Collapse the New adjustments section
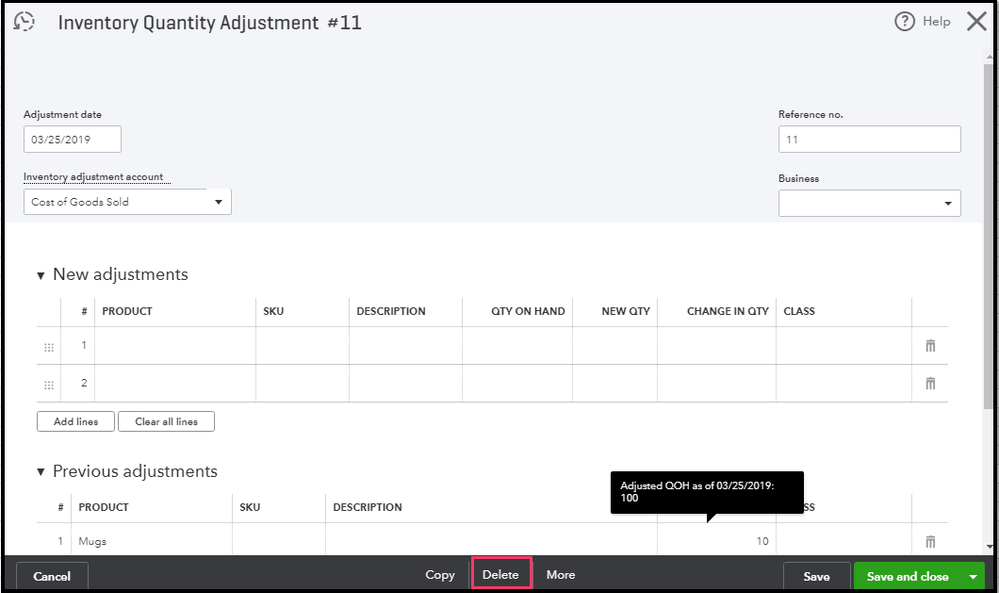 pyautogui.click(x=41, y=275)
